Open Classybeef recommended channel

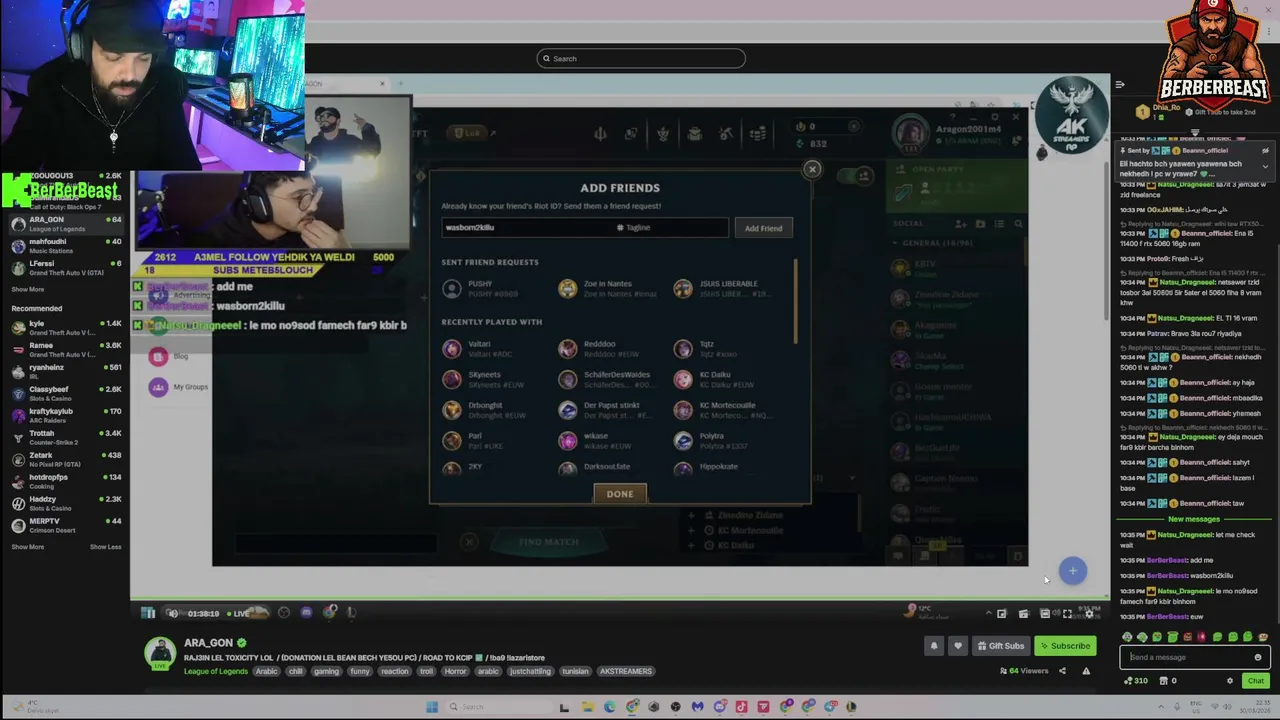pos(65,394)
